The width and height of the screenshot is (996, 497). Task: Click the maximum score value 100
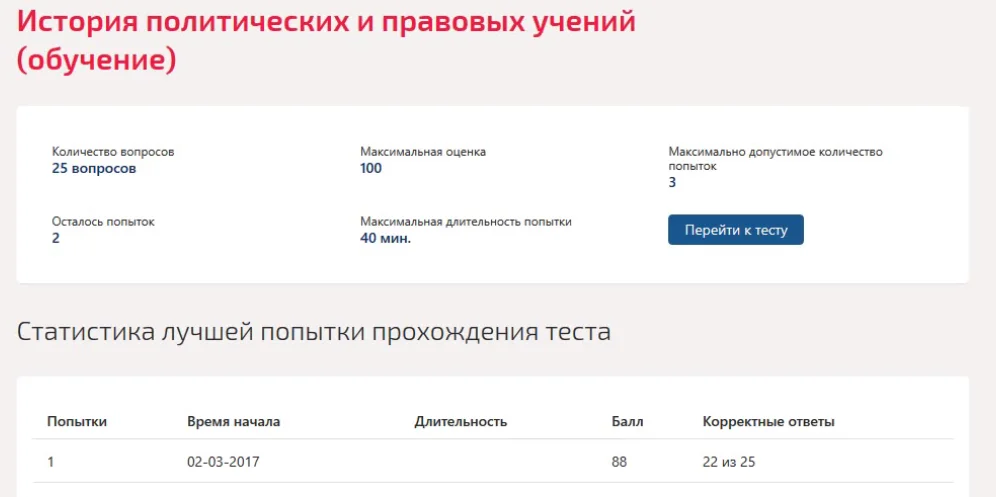(371, 168)
